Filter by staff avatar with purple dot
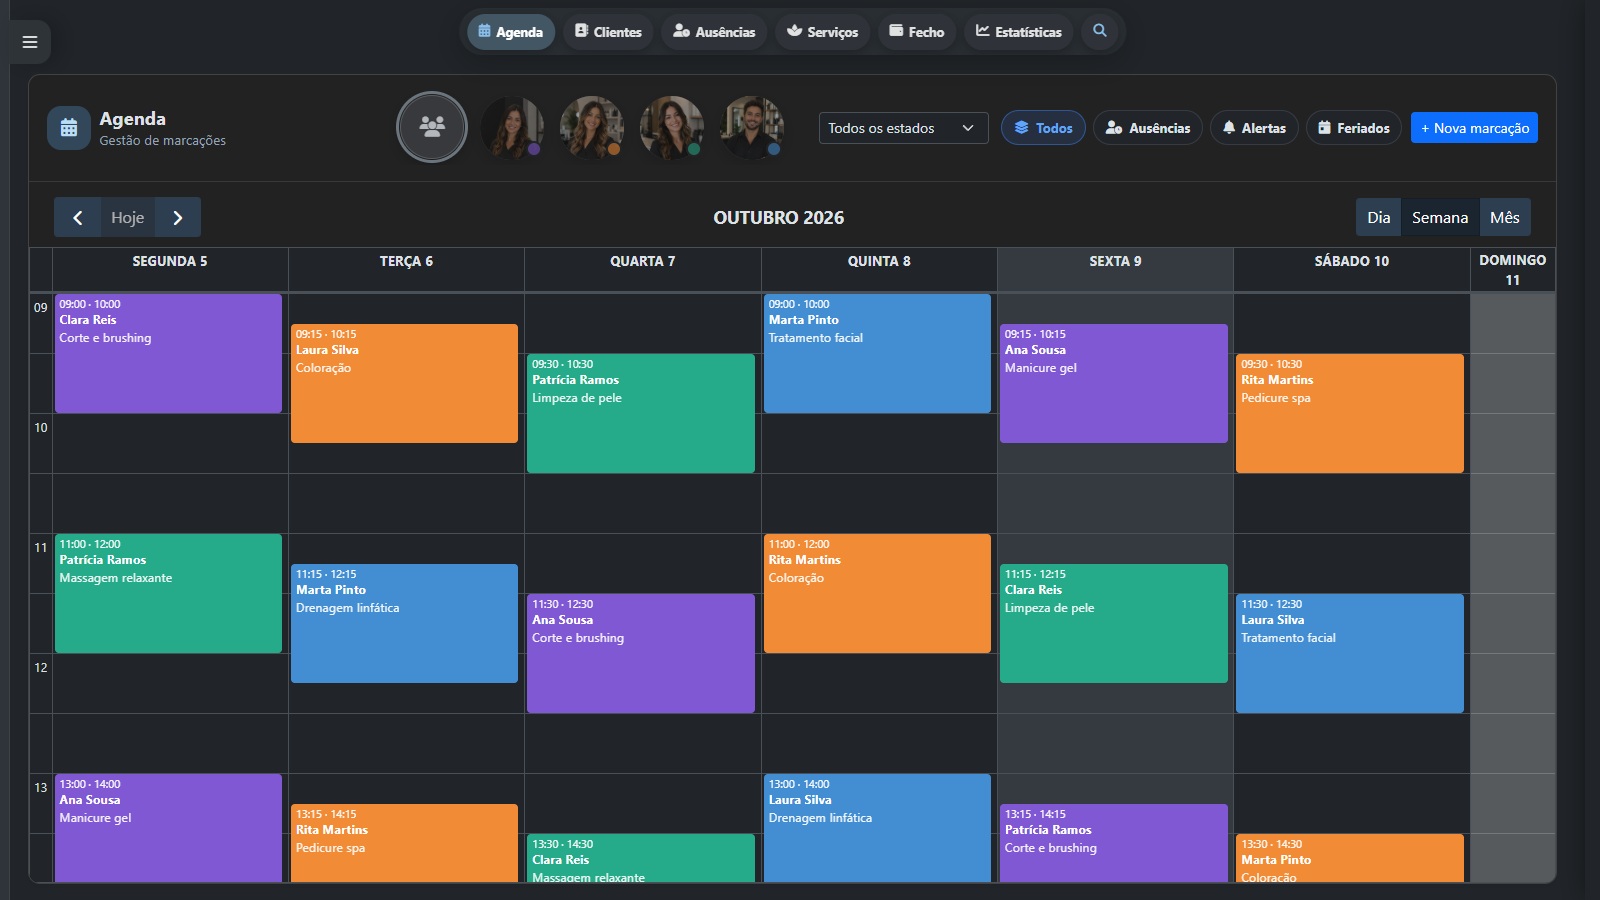Screen dimensions: 1600x900 (512, 127)
